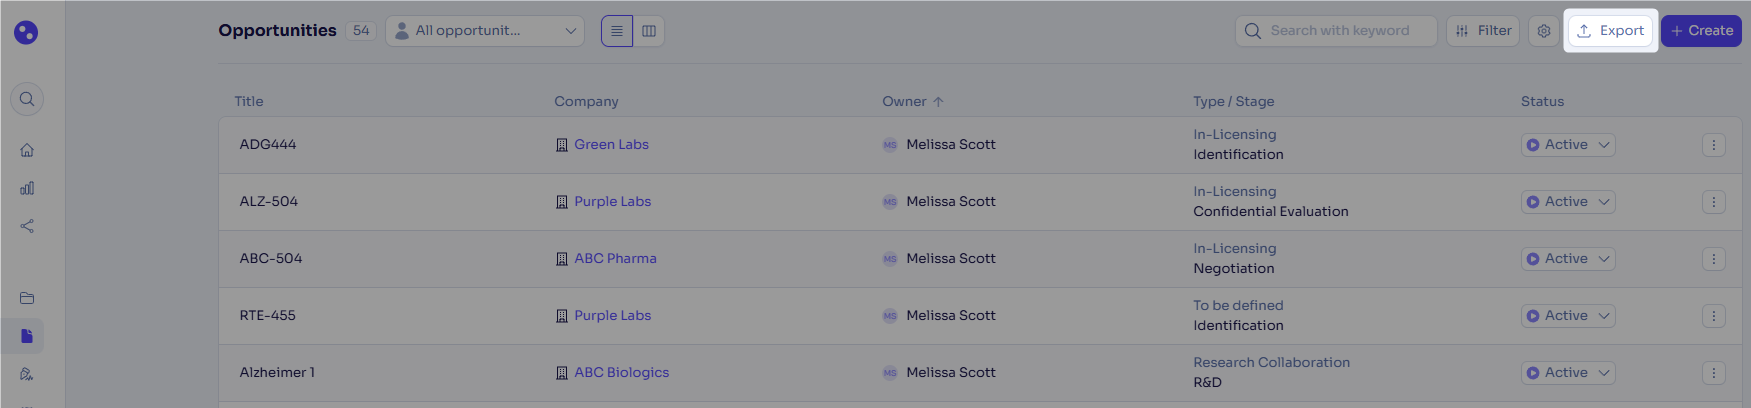This screenshot has width=1751, height=408.
Task: Open the Green Labs company link
Action: (x=611, y=144)
